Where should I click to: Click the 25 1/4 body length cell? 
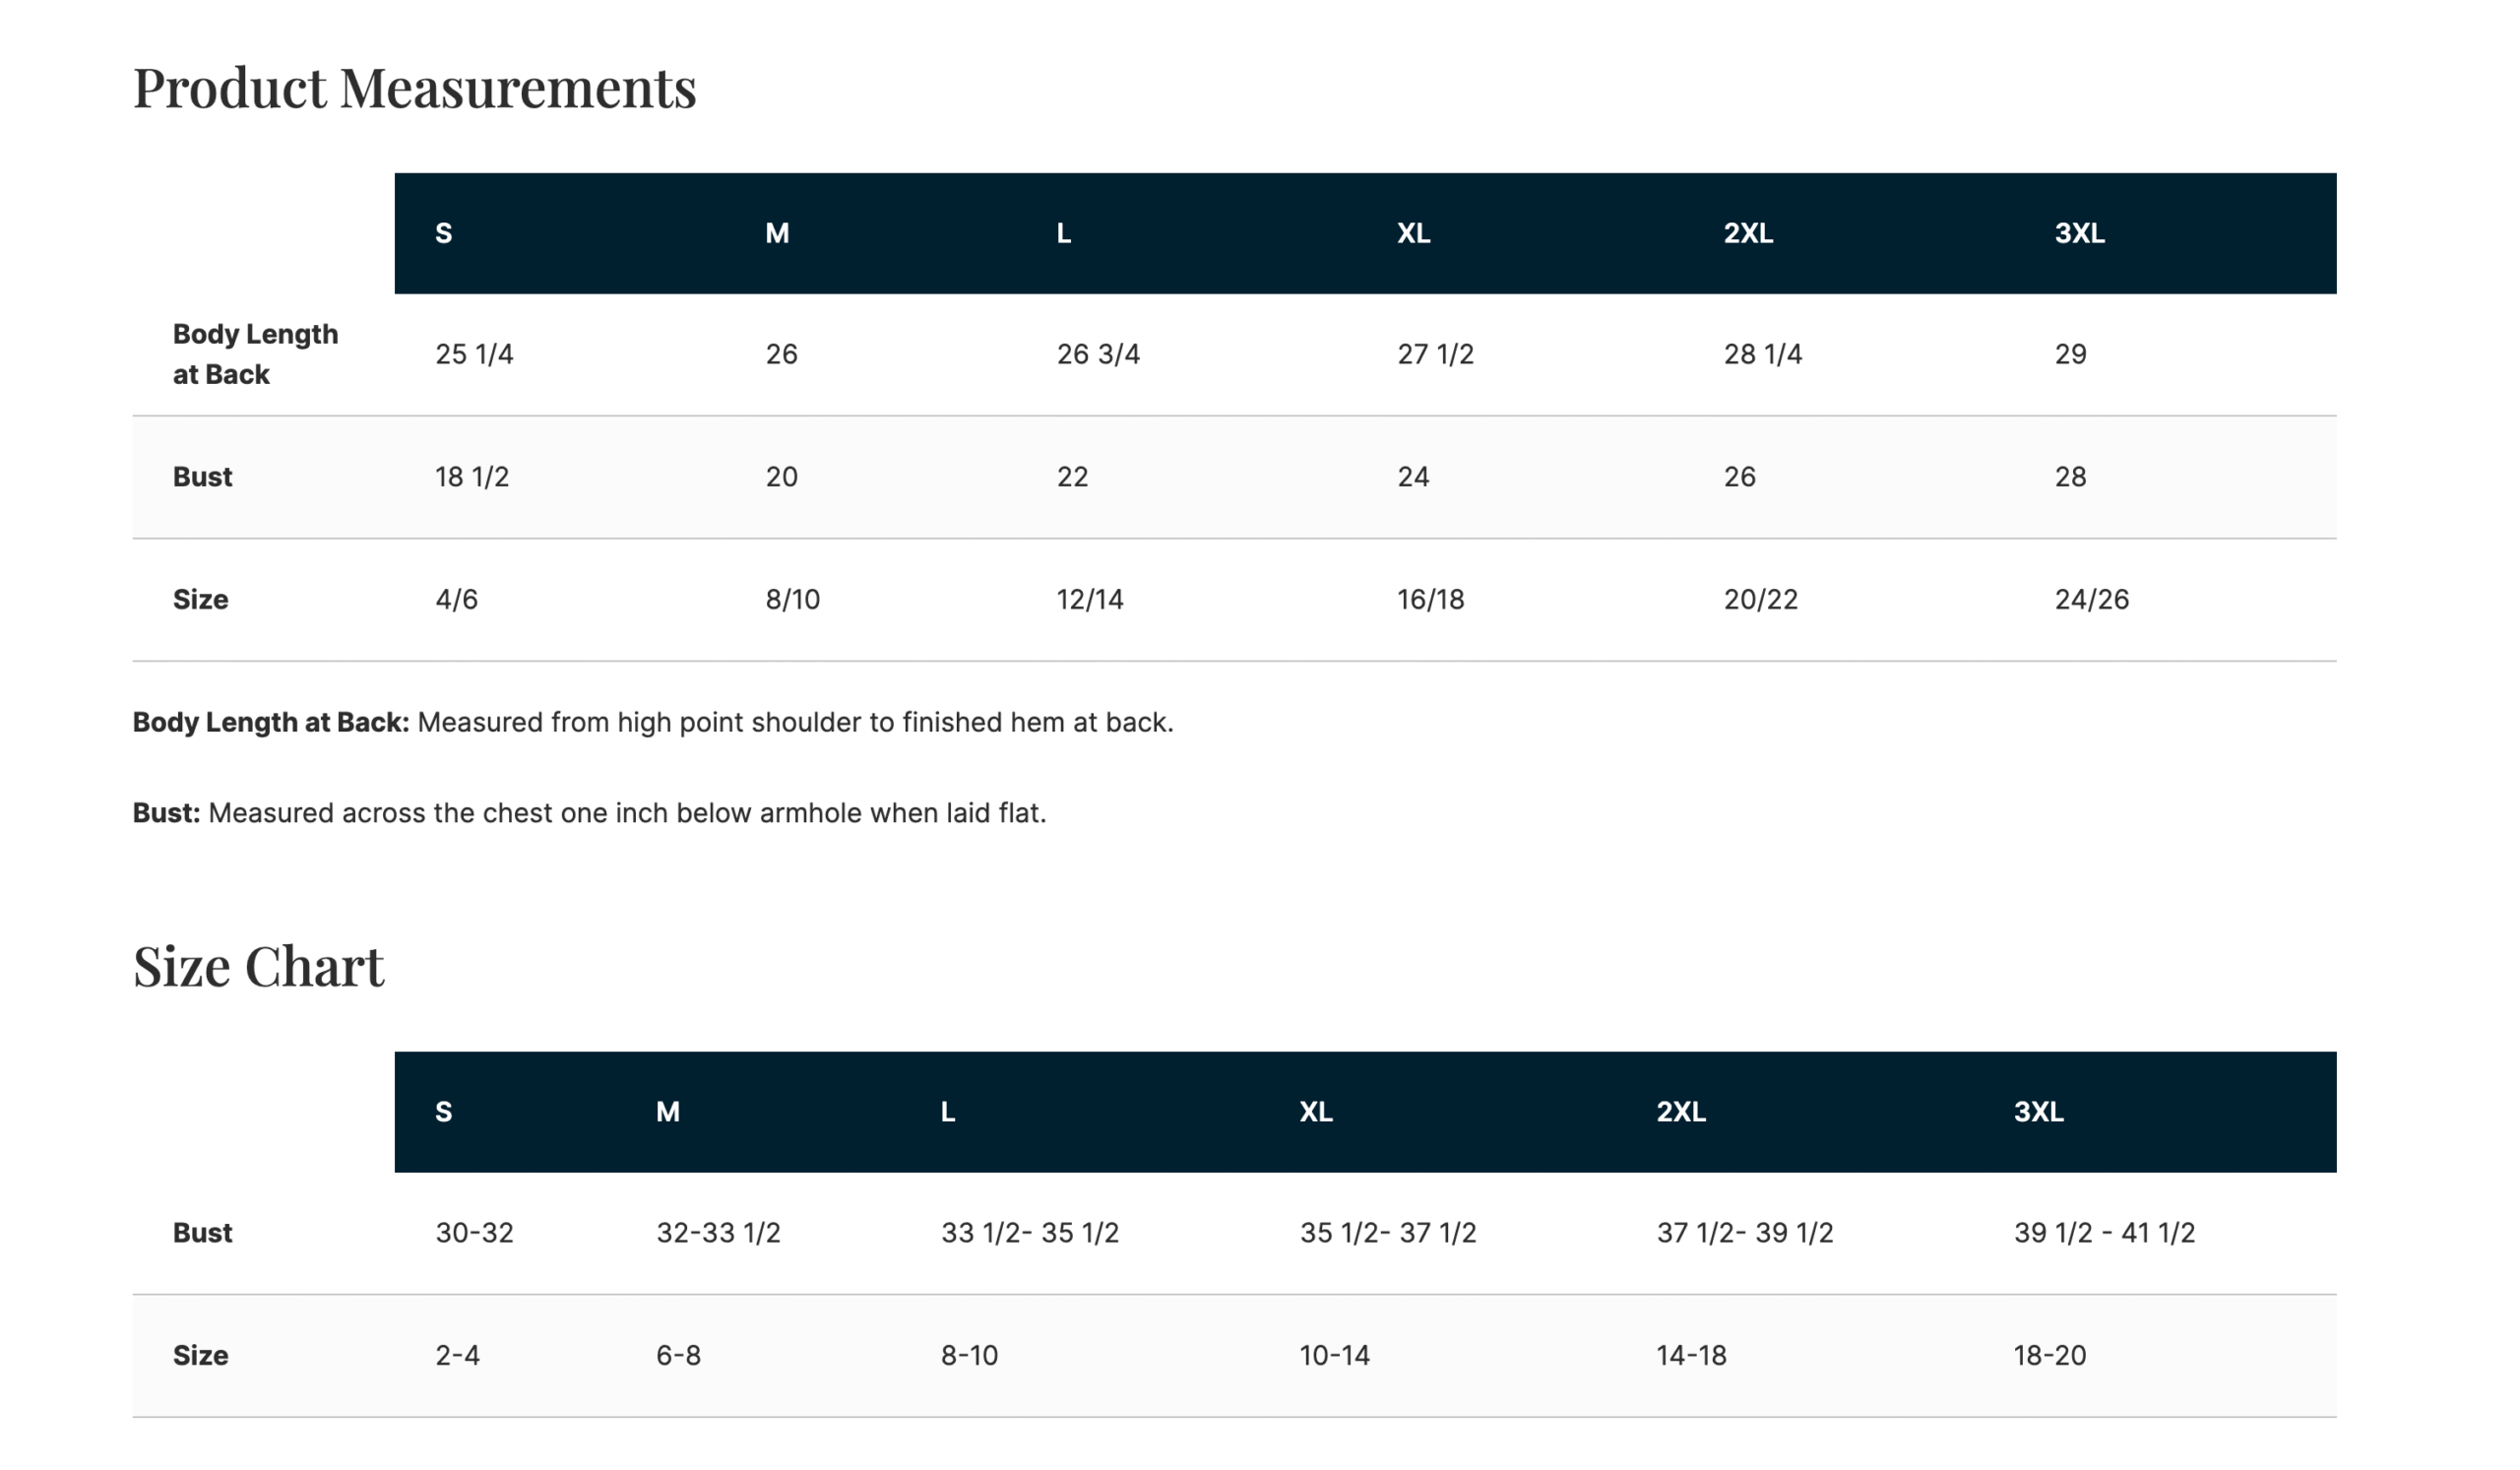pyautogui.click(x=474, y=354)
